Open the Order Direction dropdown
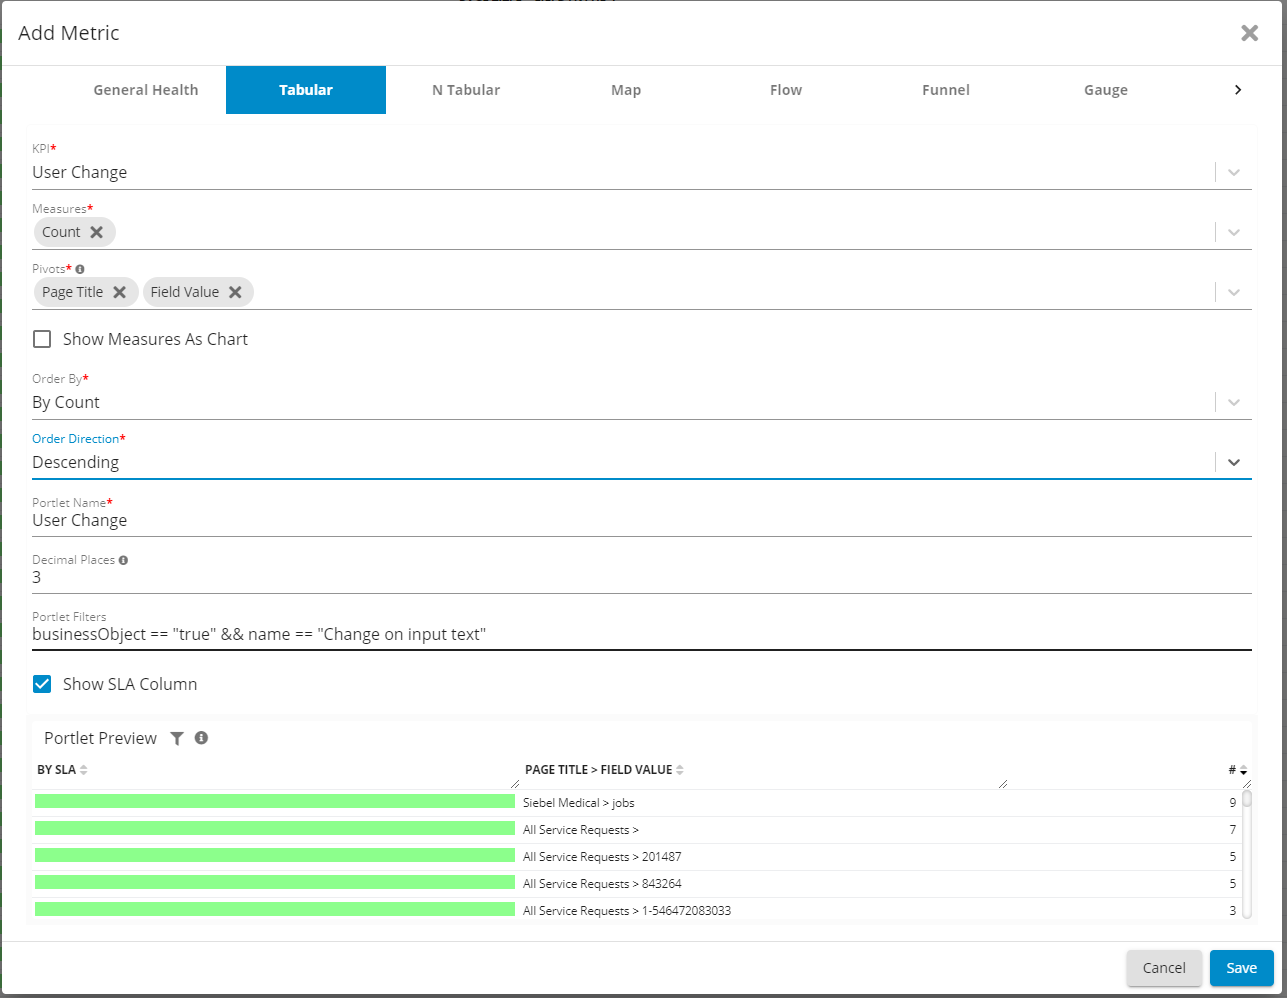The width and height of the screenshot is (1287, 998). tap(1233, 462)
